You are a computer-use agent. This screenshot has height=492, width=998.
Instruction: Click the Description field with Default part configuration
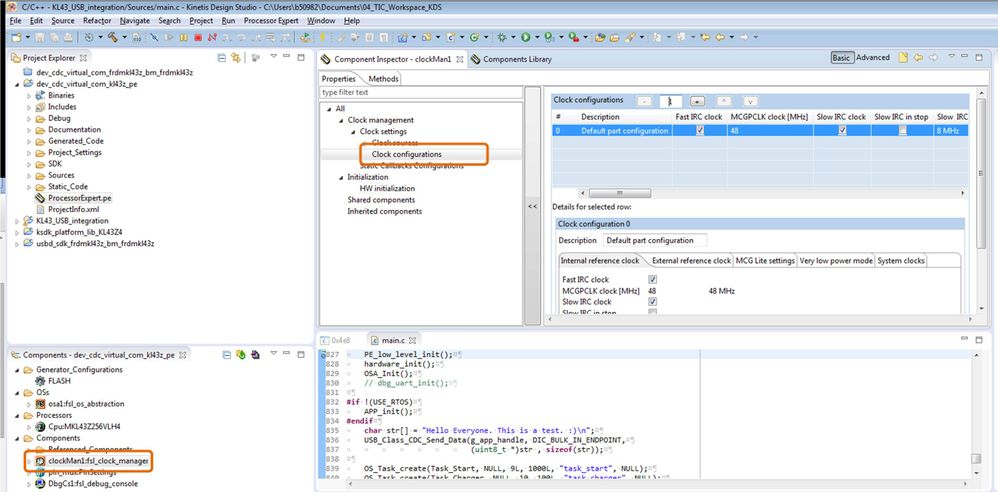pos(655,241)
